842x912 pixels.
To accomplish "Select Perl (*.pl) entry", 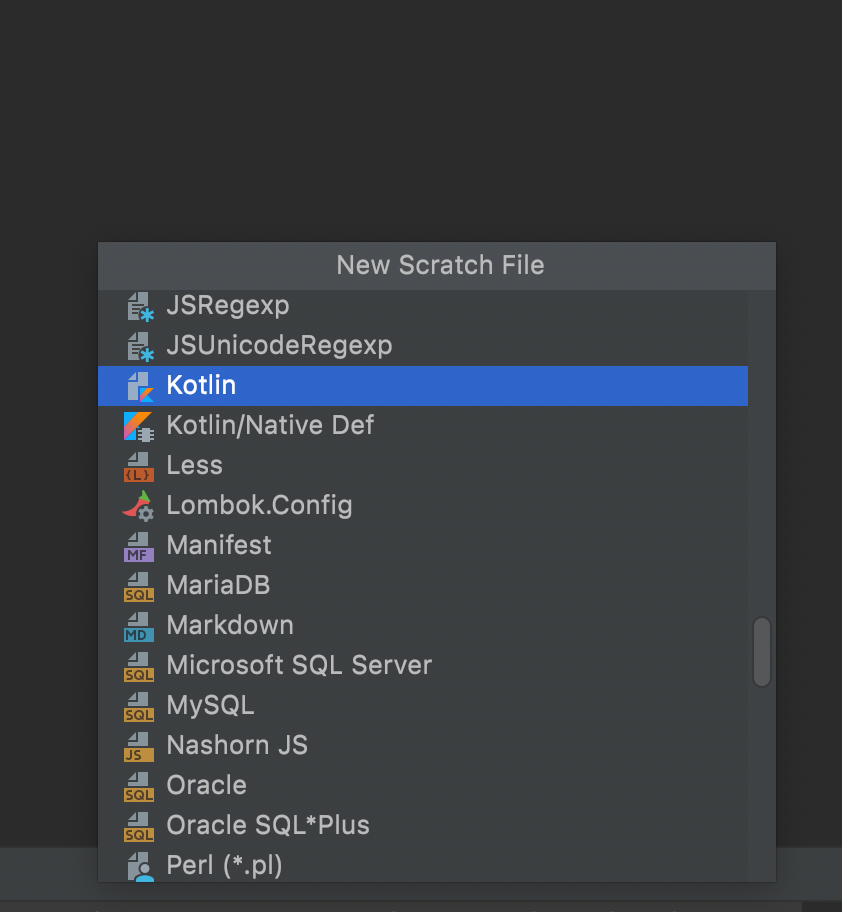I will click(423, 865).
